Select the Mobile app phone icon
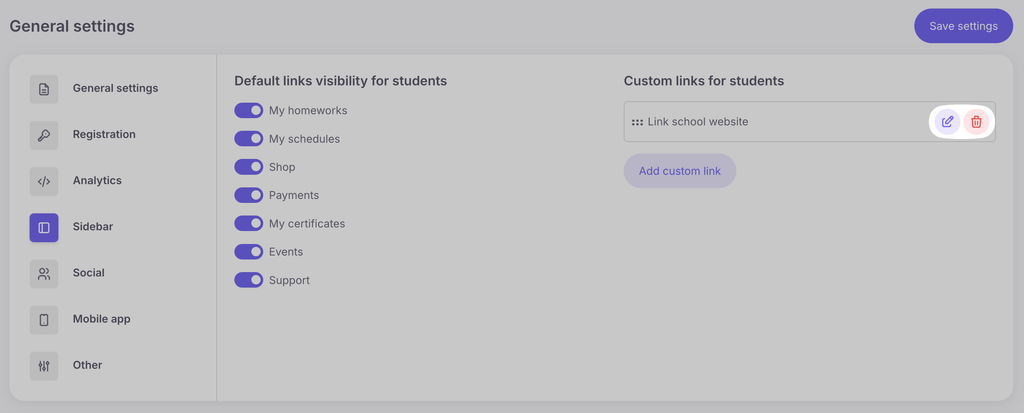The width and height of the screenshot is (1024, 413). tap(44, 320)
